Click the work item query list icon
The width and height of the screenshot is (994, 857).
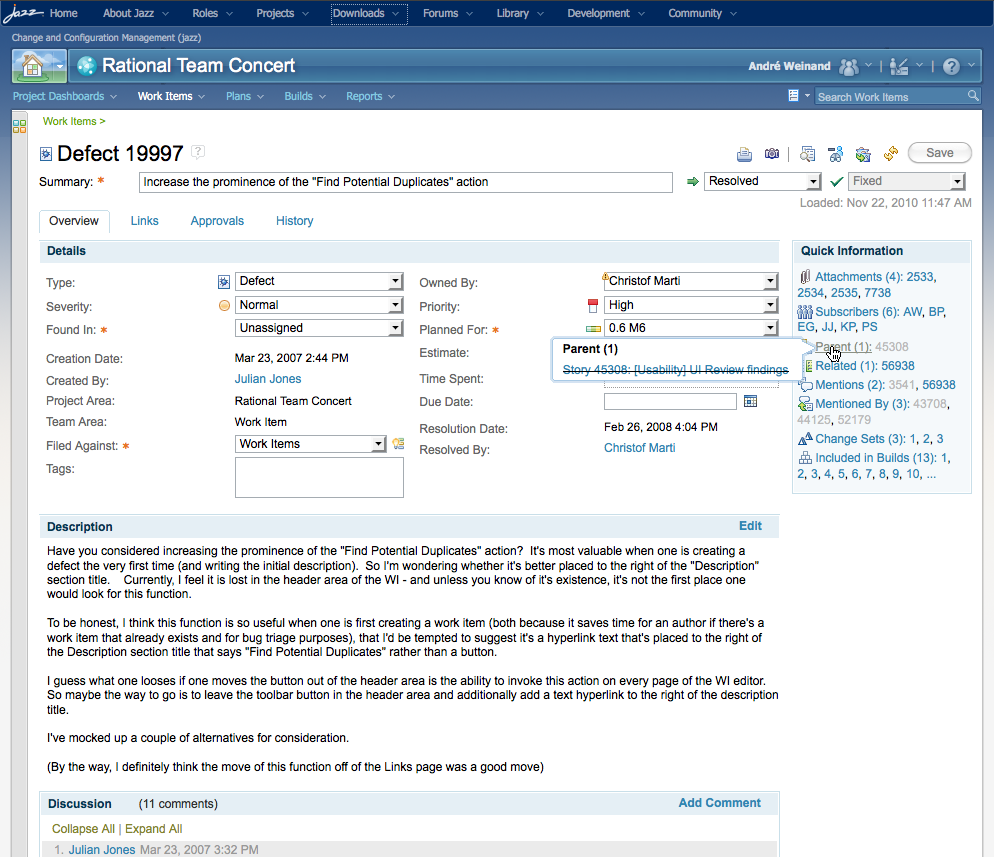coord(793,96)
